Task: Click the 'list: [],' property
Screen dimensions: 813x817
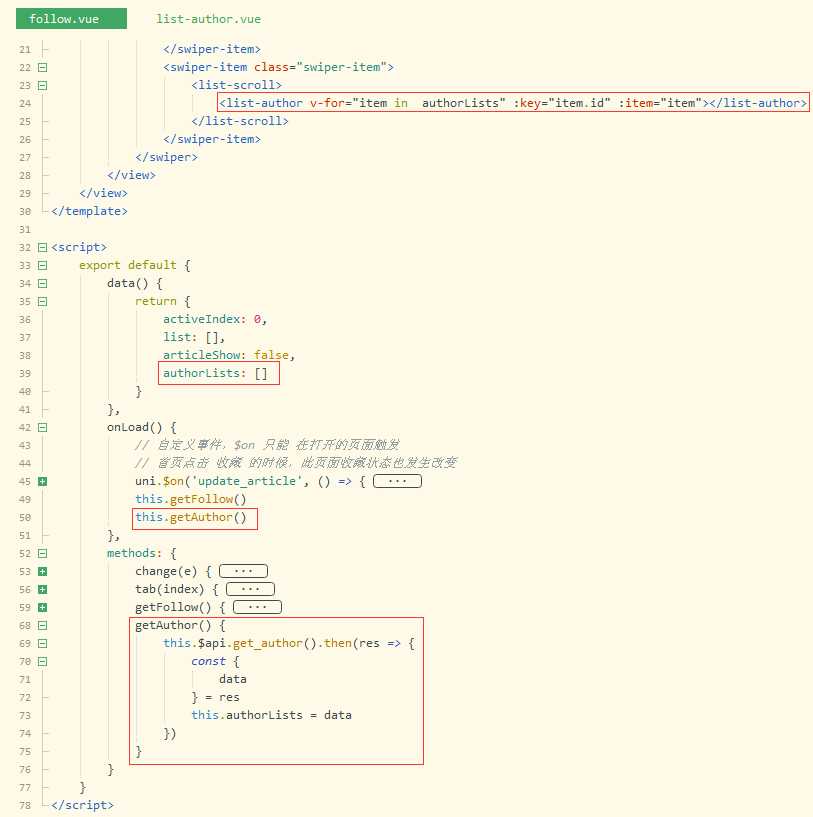Action: tap(194, 337)
